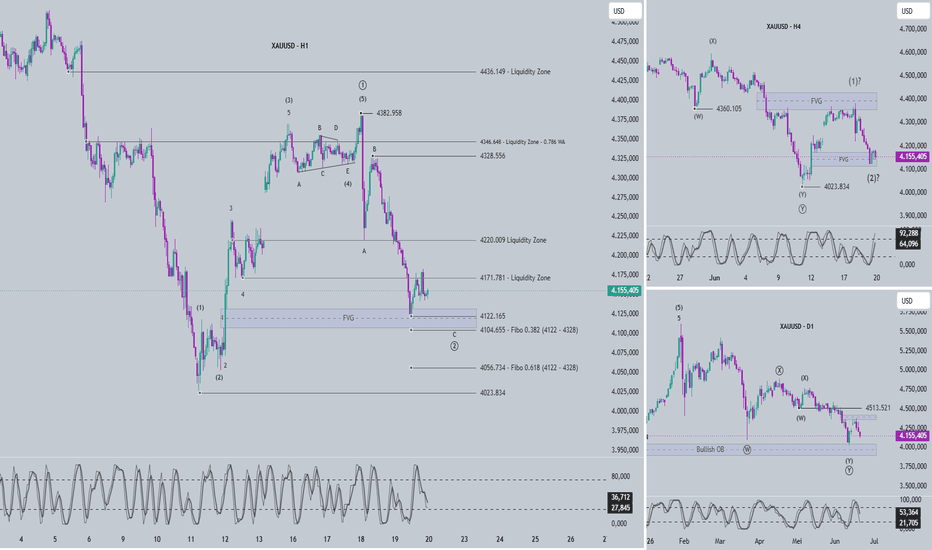
Task: Click the green 4.155,405 price tag on H1
Action: coord(624,291)
